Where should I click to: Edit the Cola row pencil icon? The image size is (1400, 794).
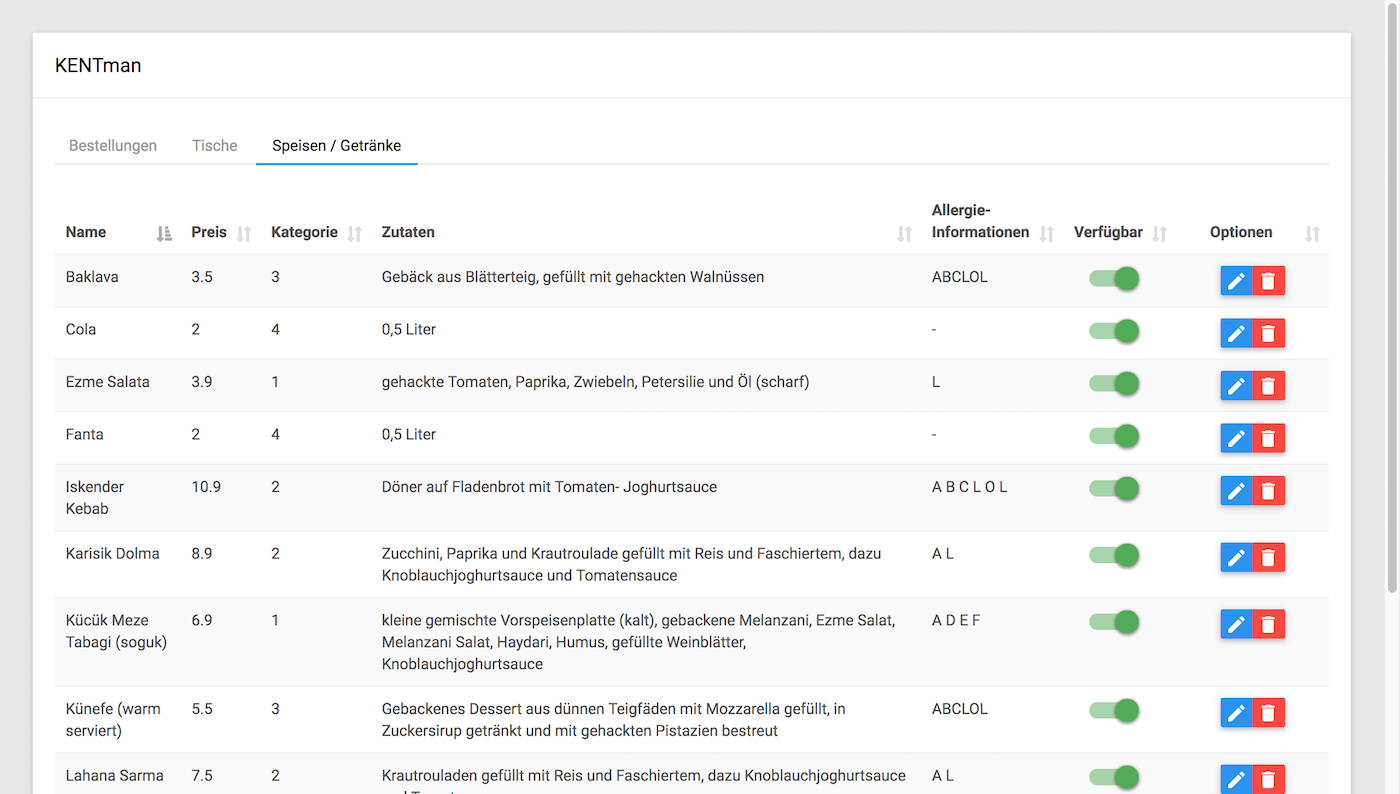click(1237, 333)
